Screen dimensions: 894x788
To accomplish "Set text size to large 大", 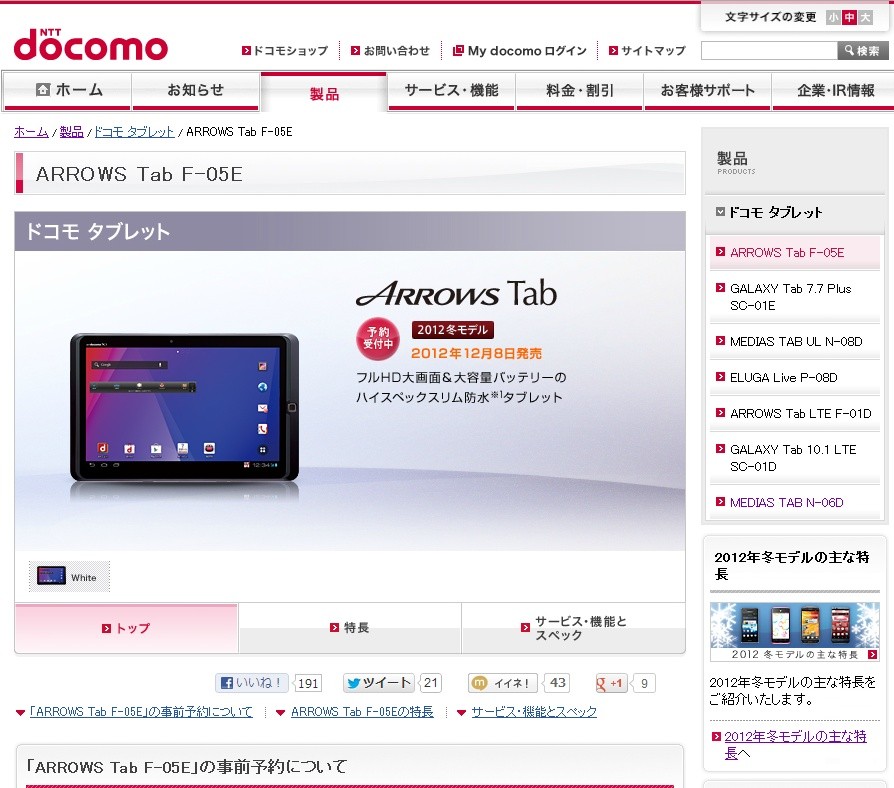I will [x=865, y=17].
